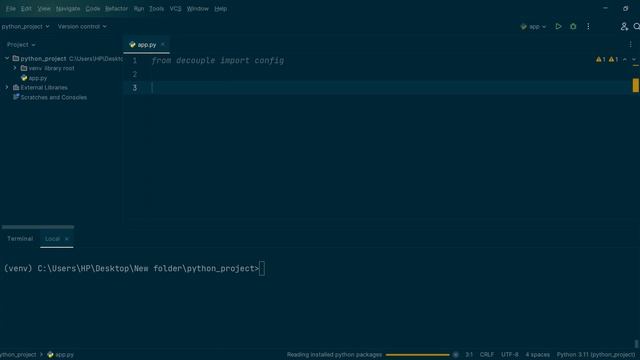Image resolution: width=640 pixels, height=360 pixels.
Task: Click the venv folder icon
Action: click(24, 68)
